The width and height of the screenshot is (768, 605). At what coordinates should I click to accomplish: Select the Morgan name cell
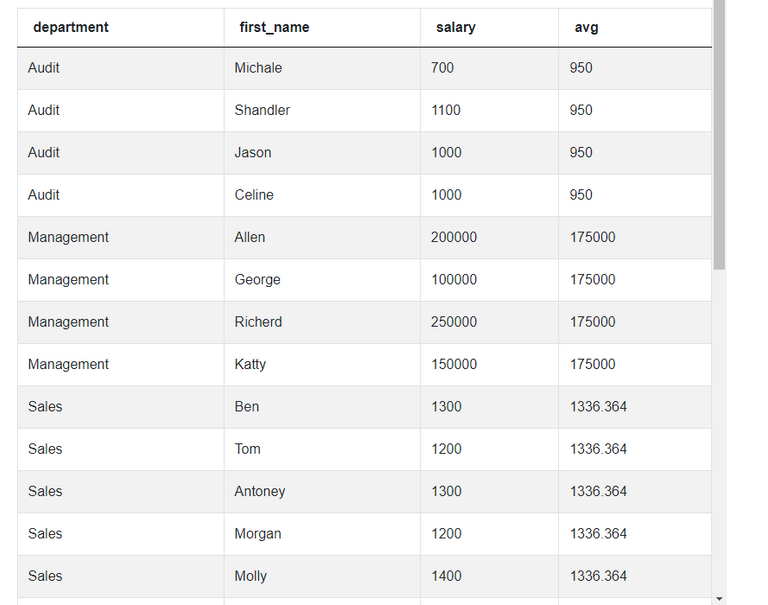click(x=258, y=534)
